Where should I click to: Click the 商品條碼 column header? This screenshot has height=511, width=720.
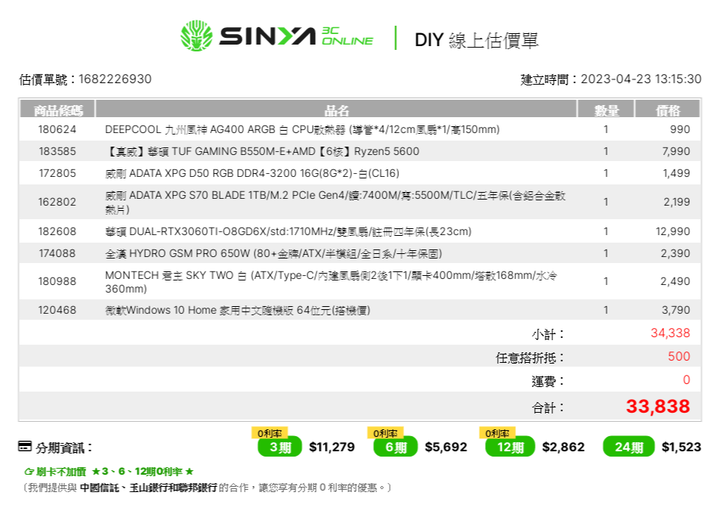click(57, 110)
